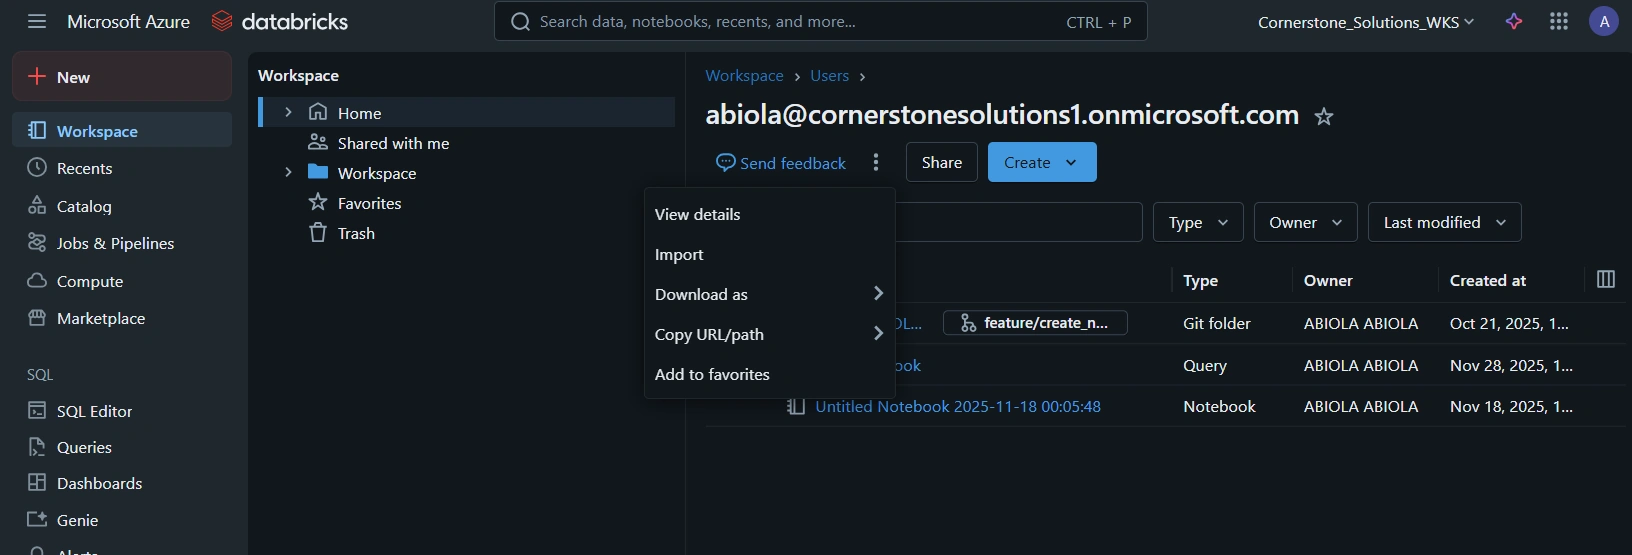This screenshot has width=1632, height=555.
Task: Open the Last modified filter dropdown
Action: tap(1445, 222)
